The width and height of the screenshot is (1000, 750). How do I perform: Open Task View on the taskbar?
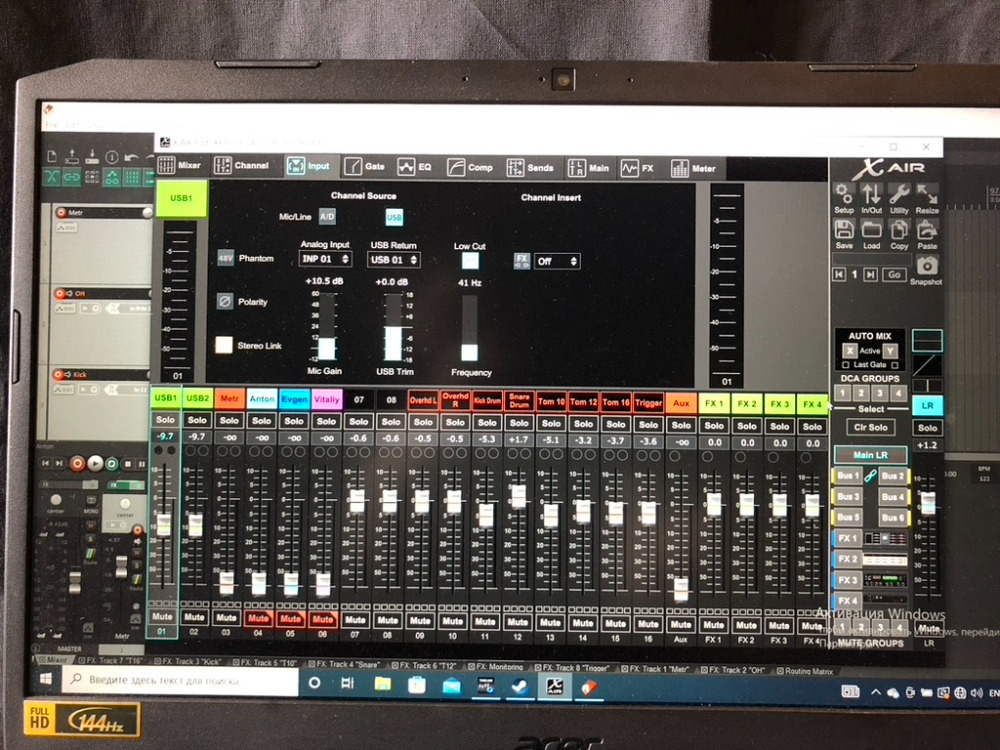click(348, 683)
